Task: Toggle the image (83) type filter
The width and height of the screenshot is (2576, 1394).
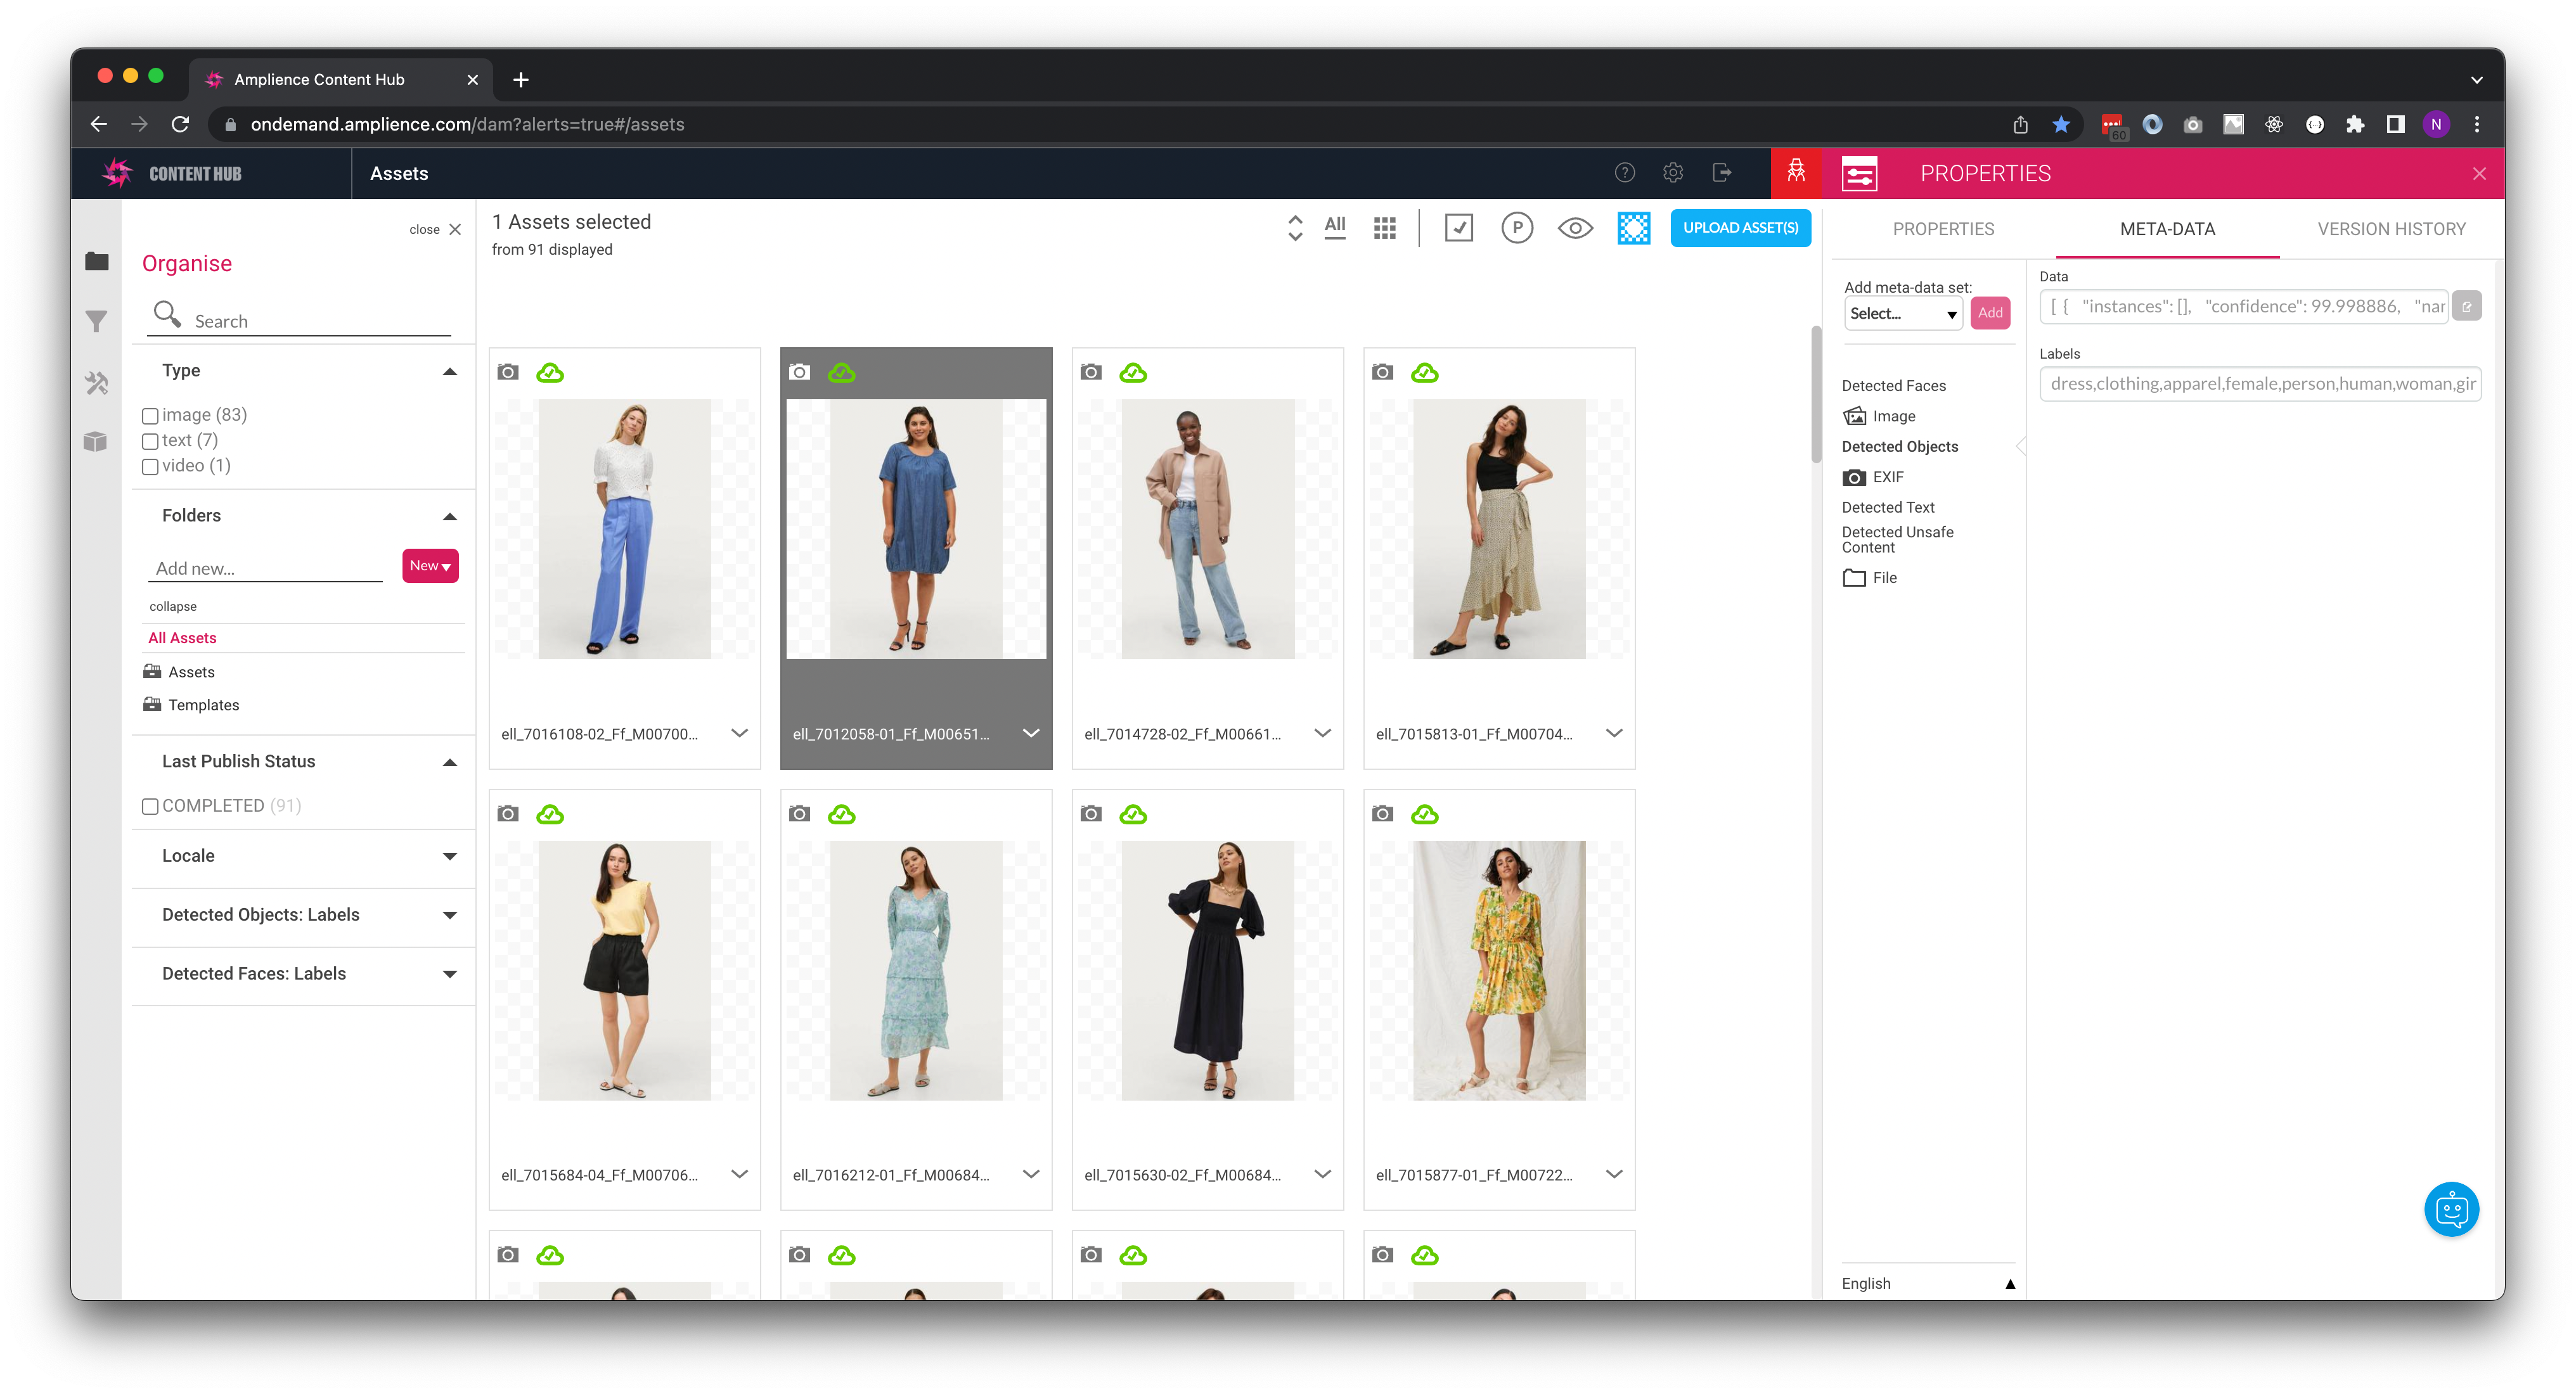Action: tap(150, 415)
